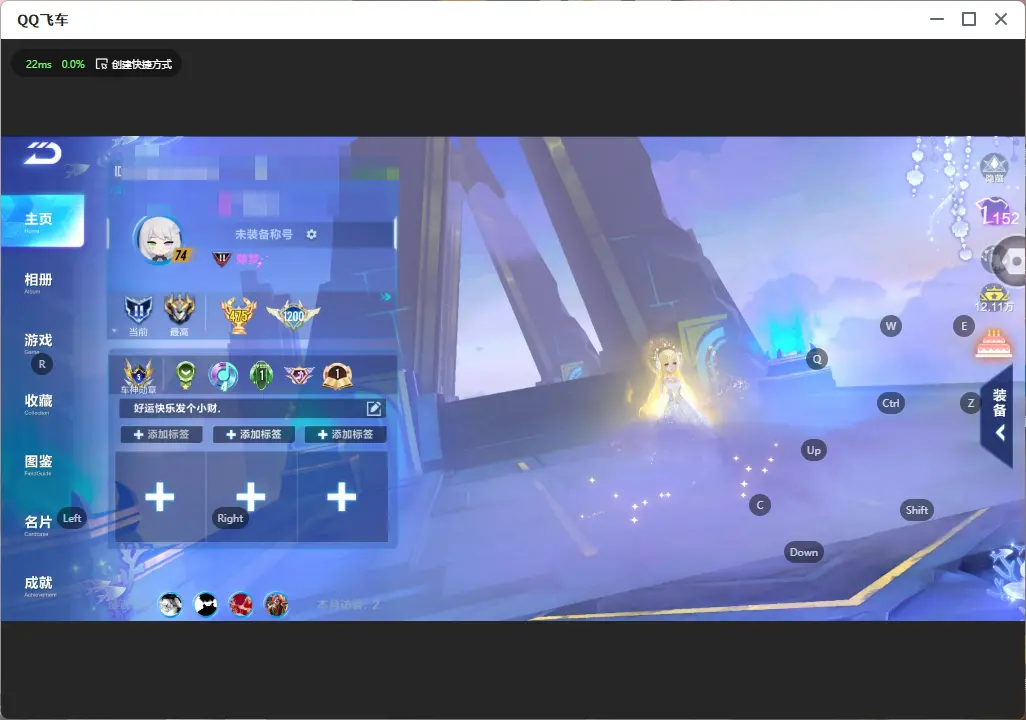Click the back logo icon above 主页

pyautogui.click(x=43, y=153)
